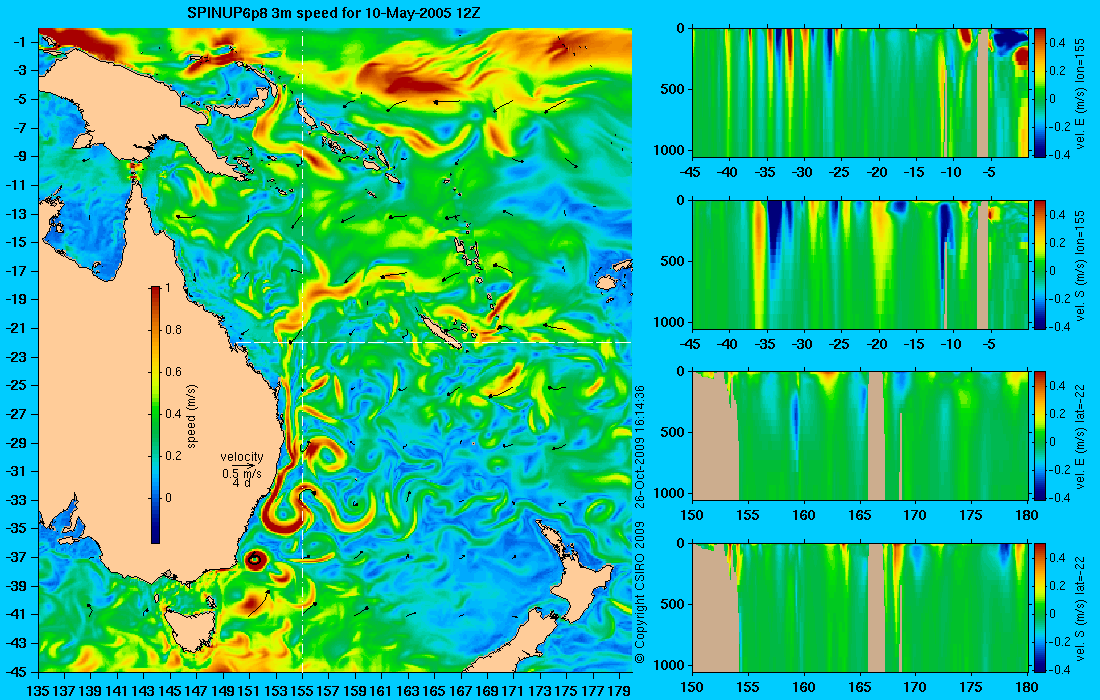Click the "vel. S (m/s) lon=155" label
The image size is (1100, 700).
tap(1080, 264)
